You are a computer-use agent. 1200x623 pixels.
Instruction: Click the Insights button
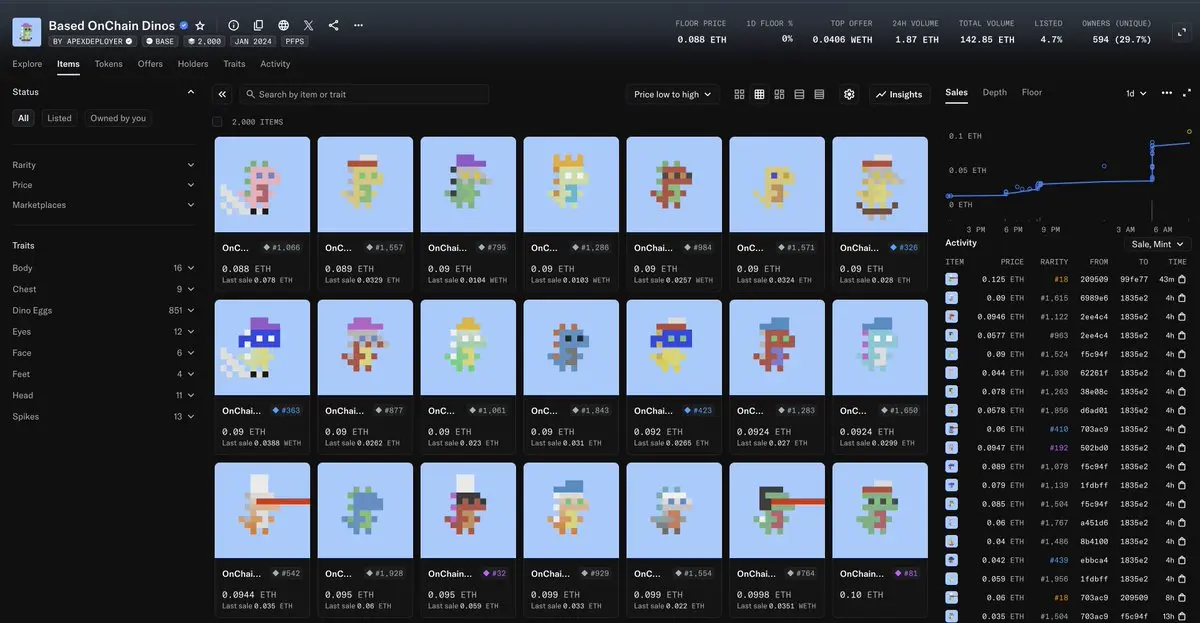click(x=899, y=94)
